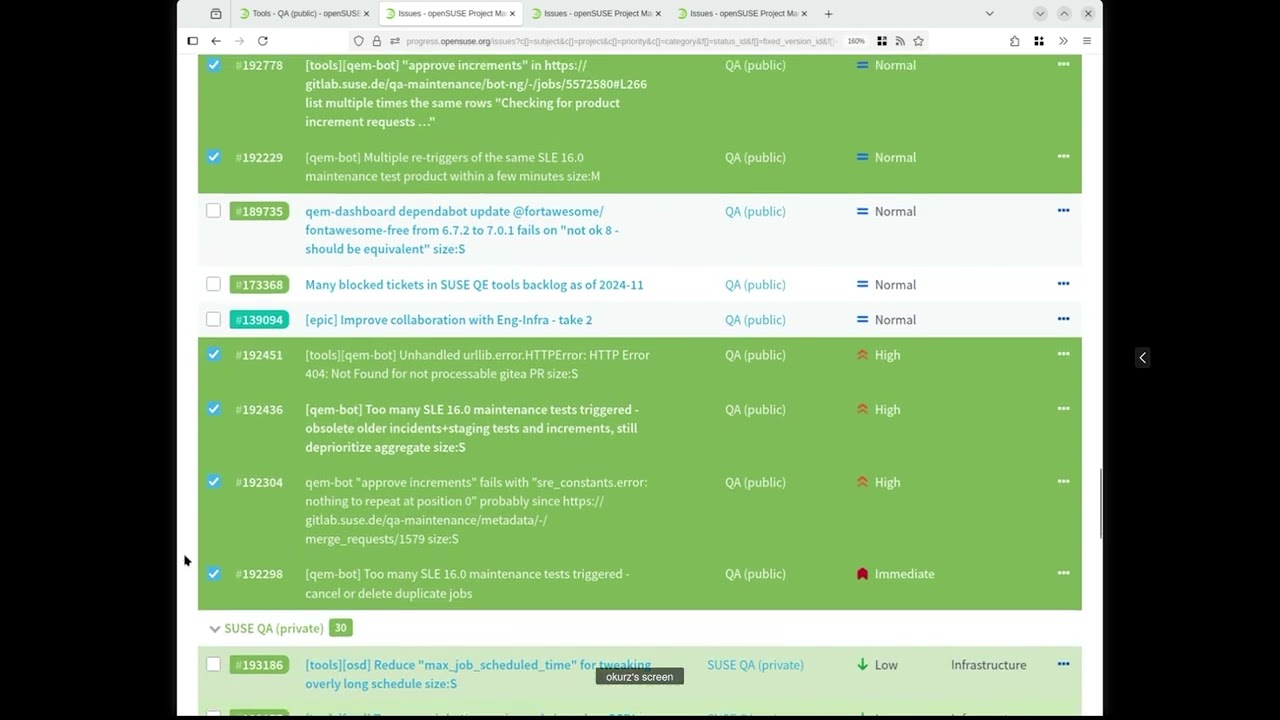Screen dimensions: 1280x720
Task: Open the recent browsing (Firefox View) icon
Action: (216, 14)
